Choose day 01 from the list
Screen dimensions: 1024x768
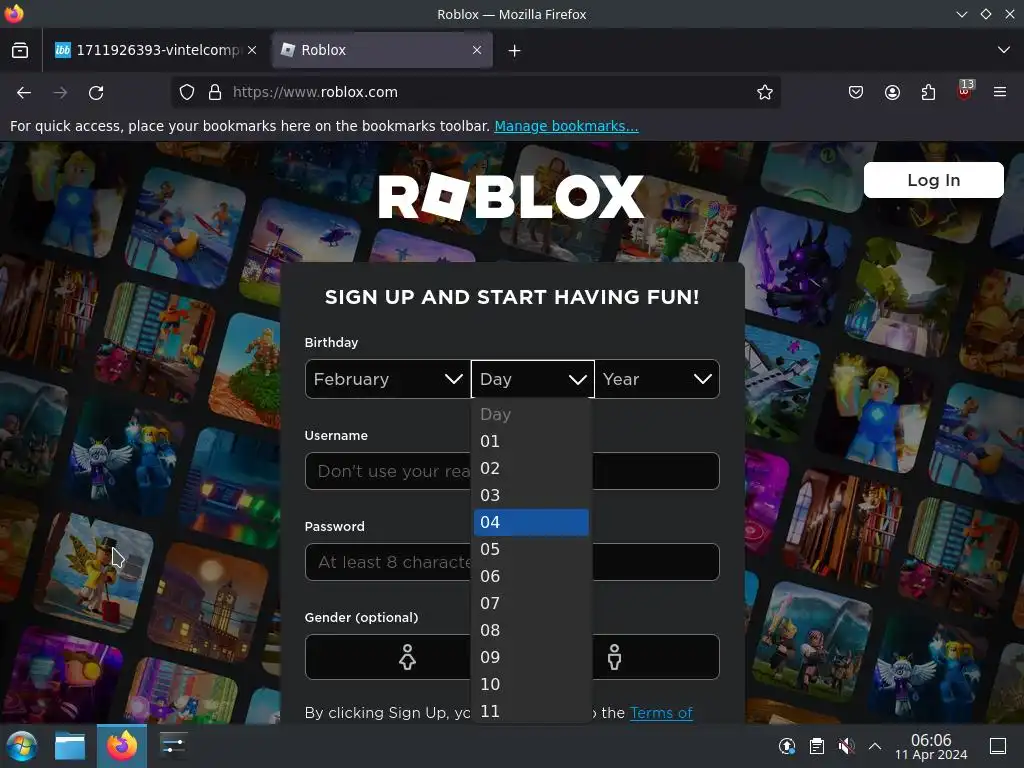531,441
